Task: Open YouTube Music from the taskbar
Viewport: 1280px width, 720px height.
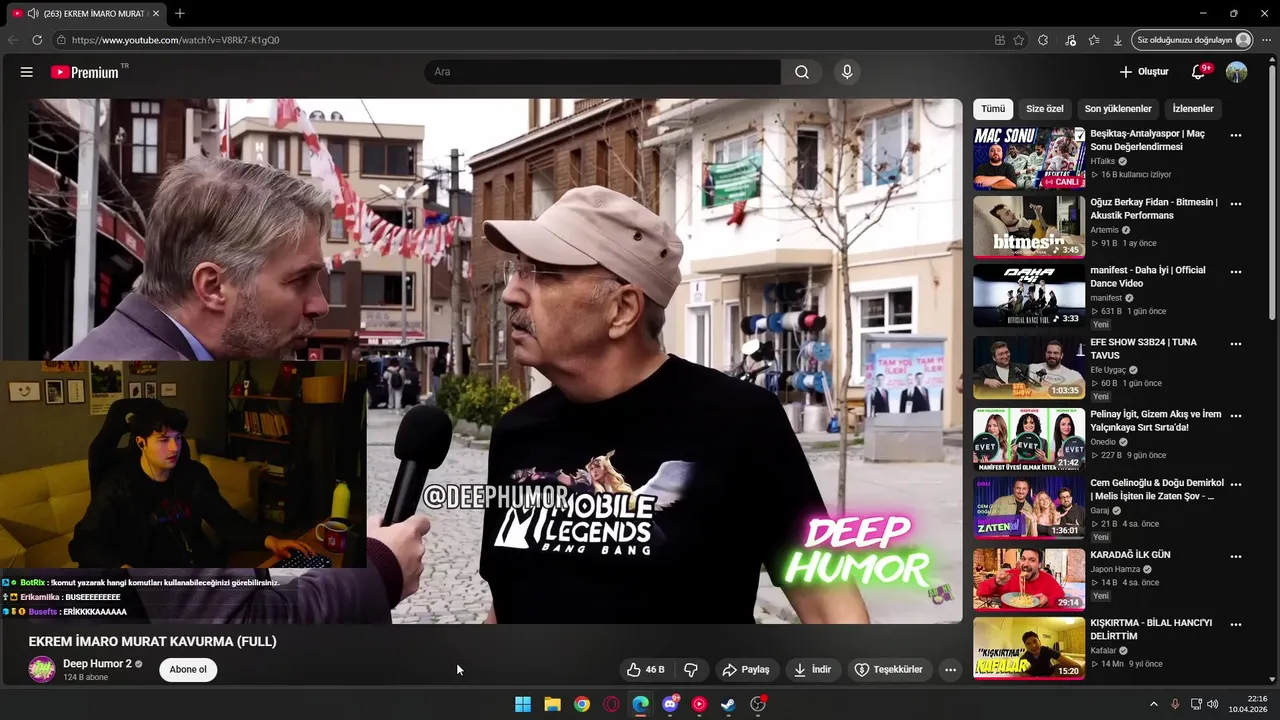Action: point(699,704)
